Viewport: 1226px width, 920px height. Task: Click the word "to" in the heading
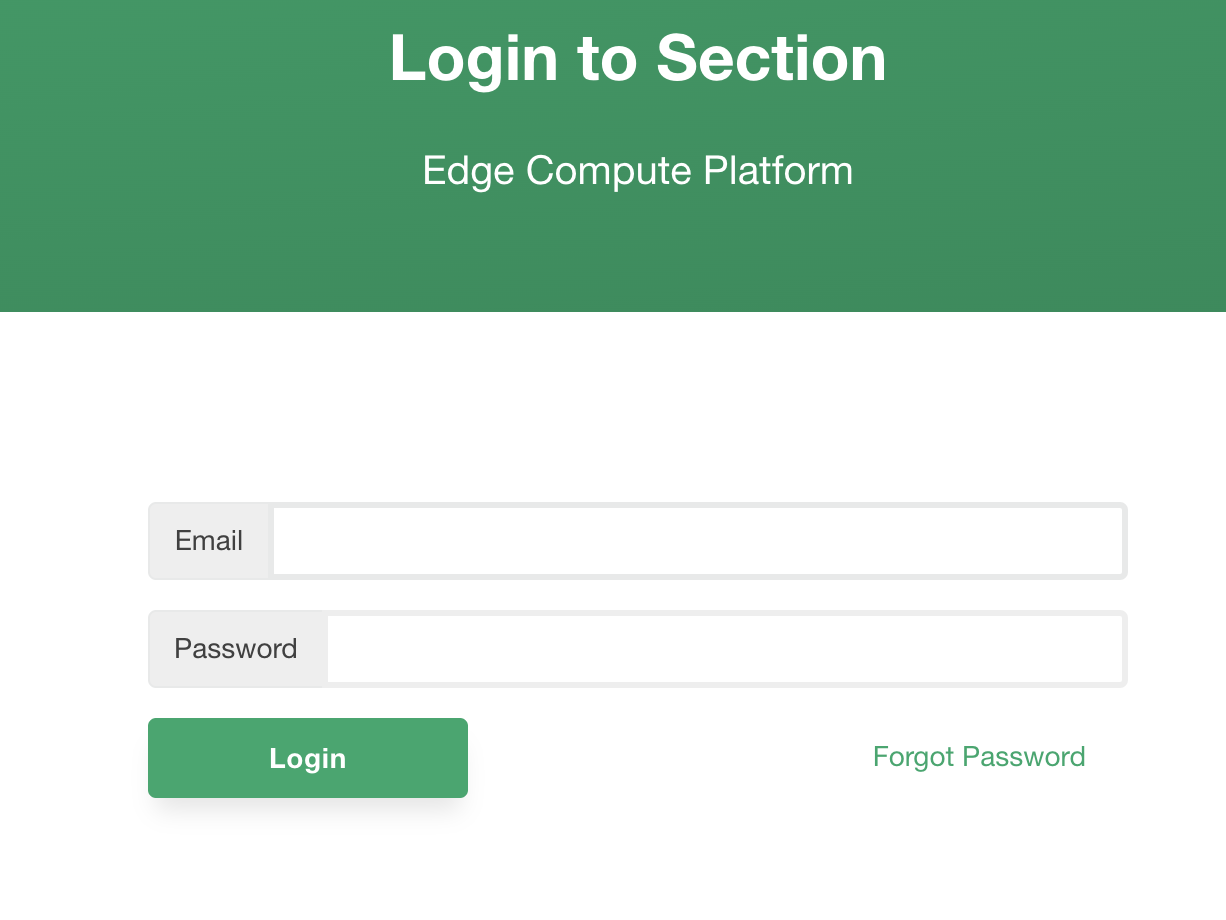pos(607,58)
